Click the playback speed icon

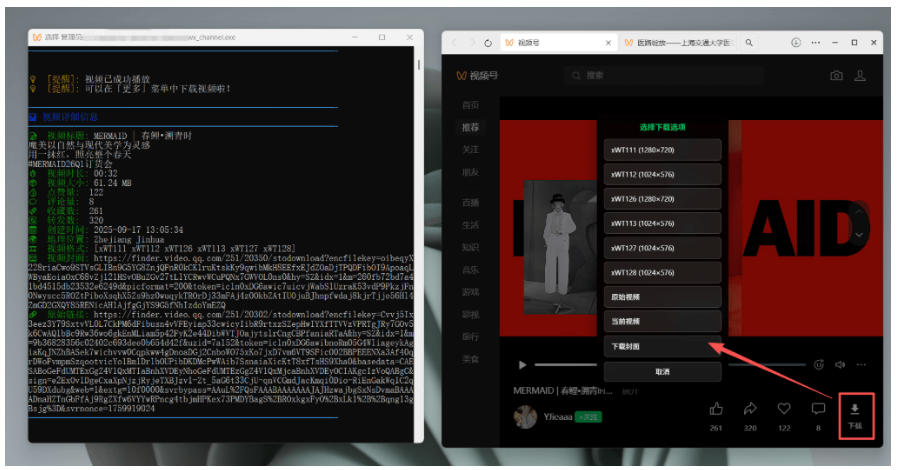[x=819, y=365]
